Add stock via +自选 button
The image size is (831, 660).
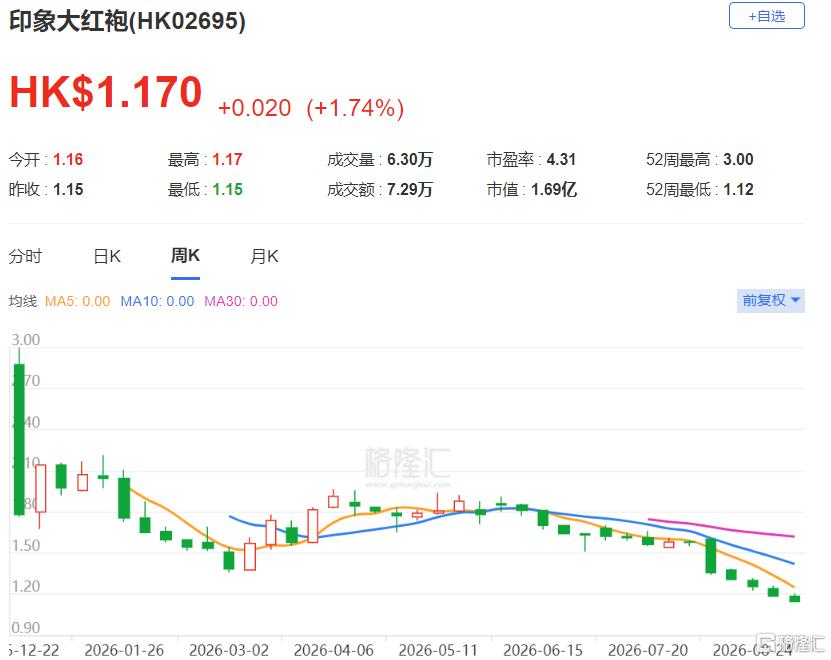click(766, 16)
